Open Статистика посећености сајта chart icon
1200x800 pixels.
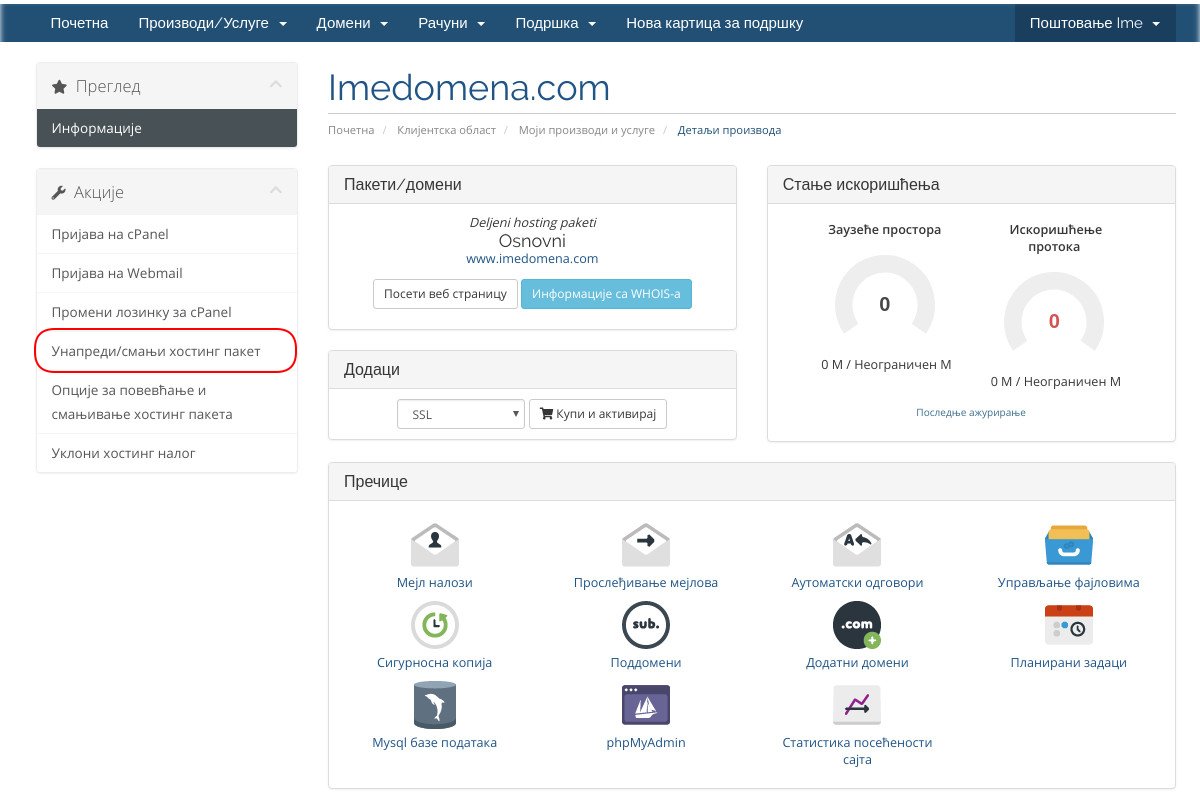coord(857,705)
